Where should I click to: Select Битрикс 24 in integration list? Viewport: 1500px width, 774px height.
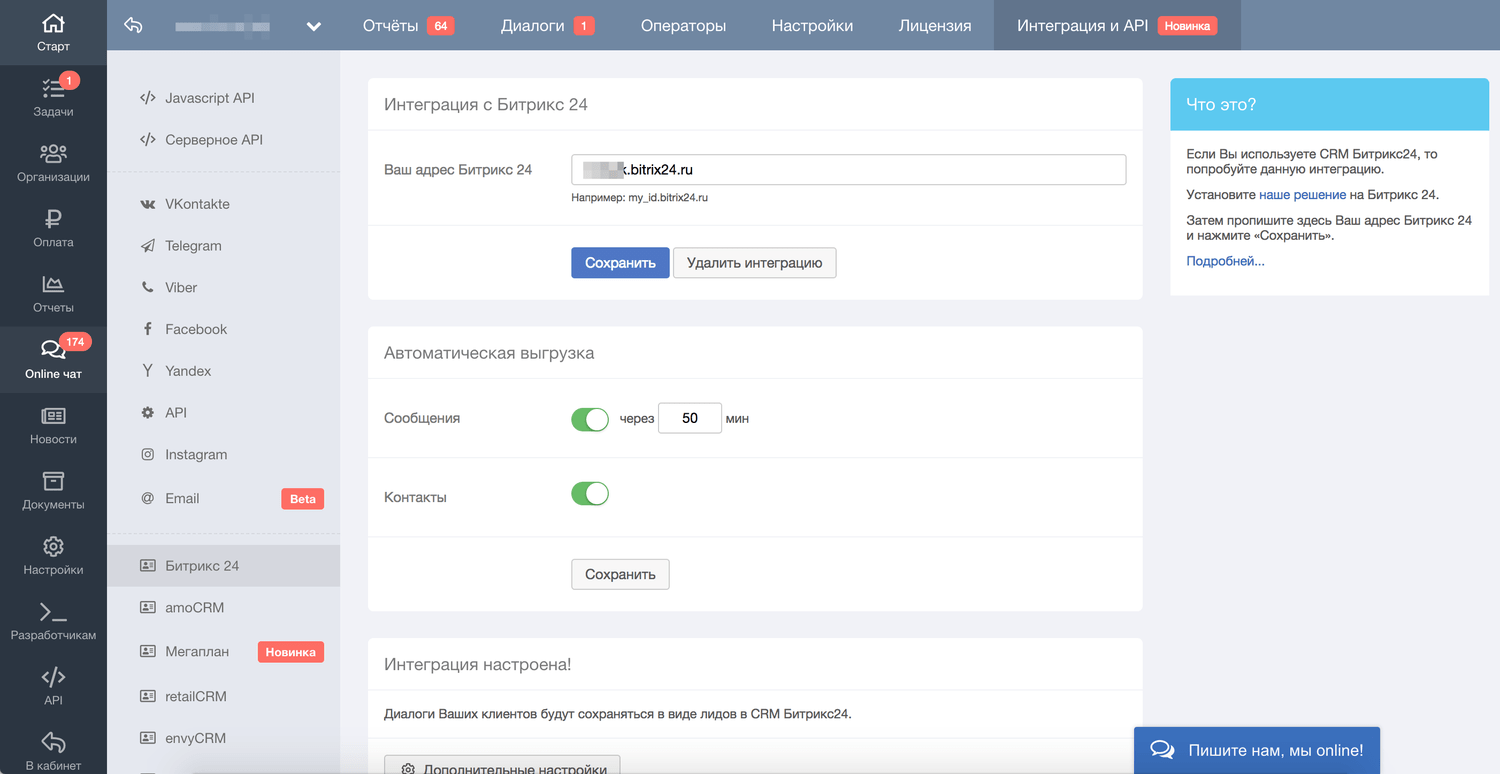[224, 566]
